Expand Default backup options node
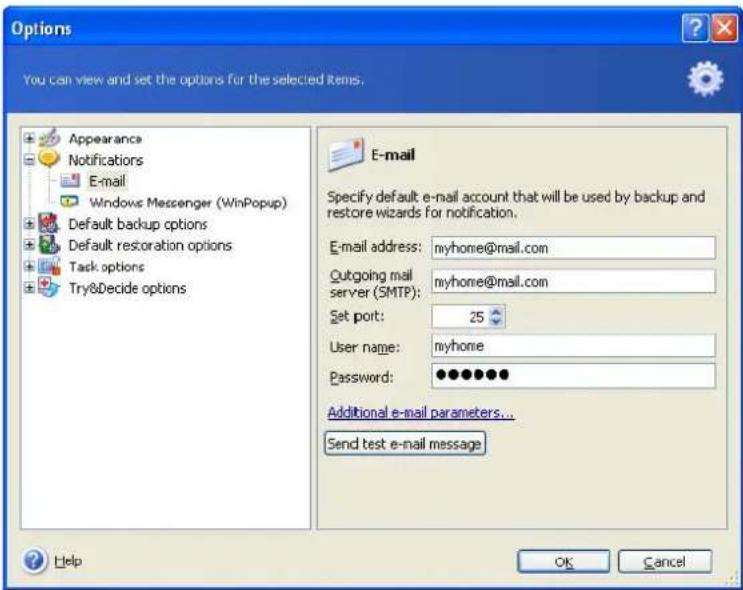 click(x=29, y=224)
